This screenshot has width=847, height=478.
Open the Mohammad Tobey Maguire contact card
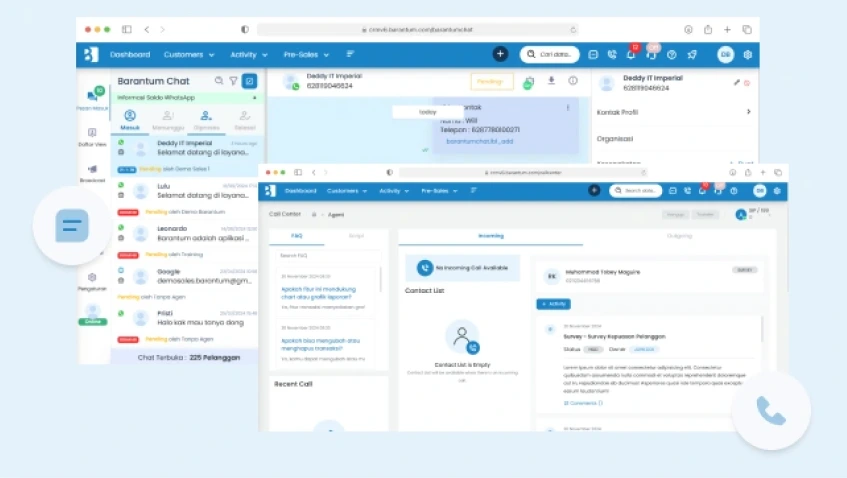[652, 276]
